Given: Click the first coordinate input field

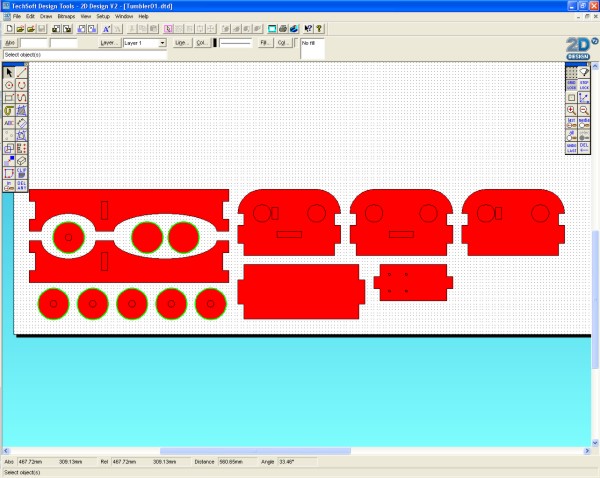Looking at the screenshot, I should (x=34, y=43).
